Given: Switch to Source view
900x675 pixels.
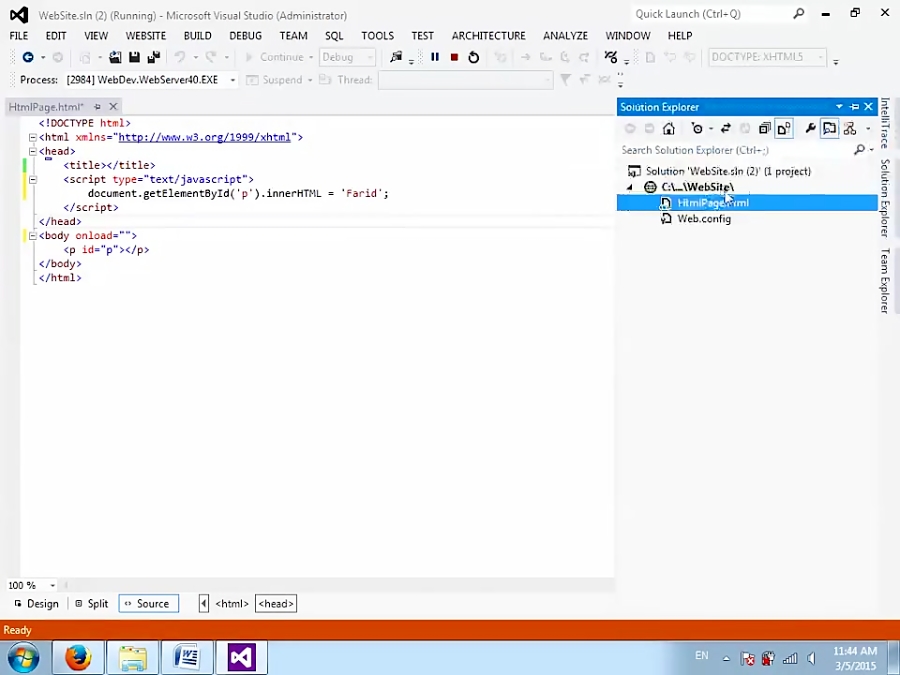Looking at the screenshot, I should click(149, 604).
